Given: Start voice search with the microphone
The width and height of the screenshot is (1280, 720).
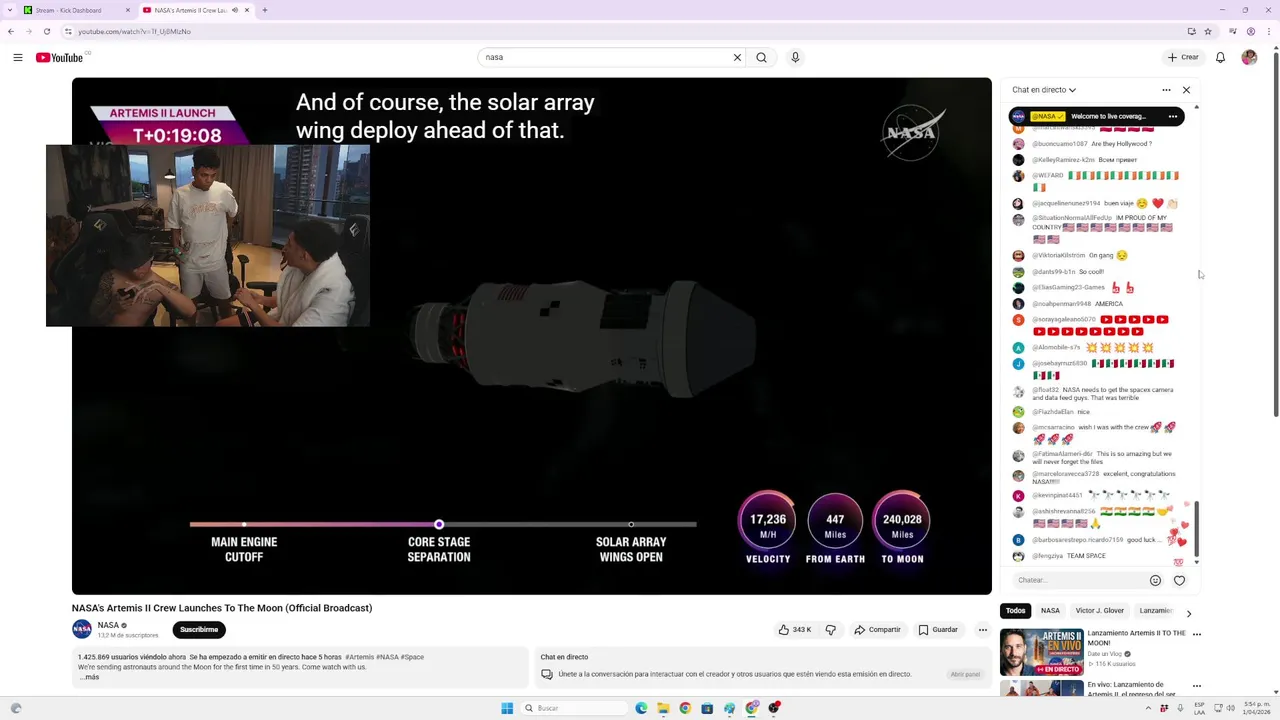Looking at the screenshot, I should 795,57.
